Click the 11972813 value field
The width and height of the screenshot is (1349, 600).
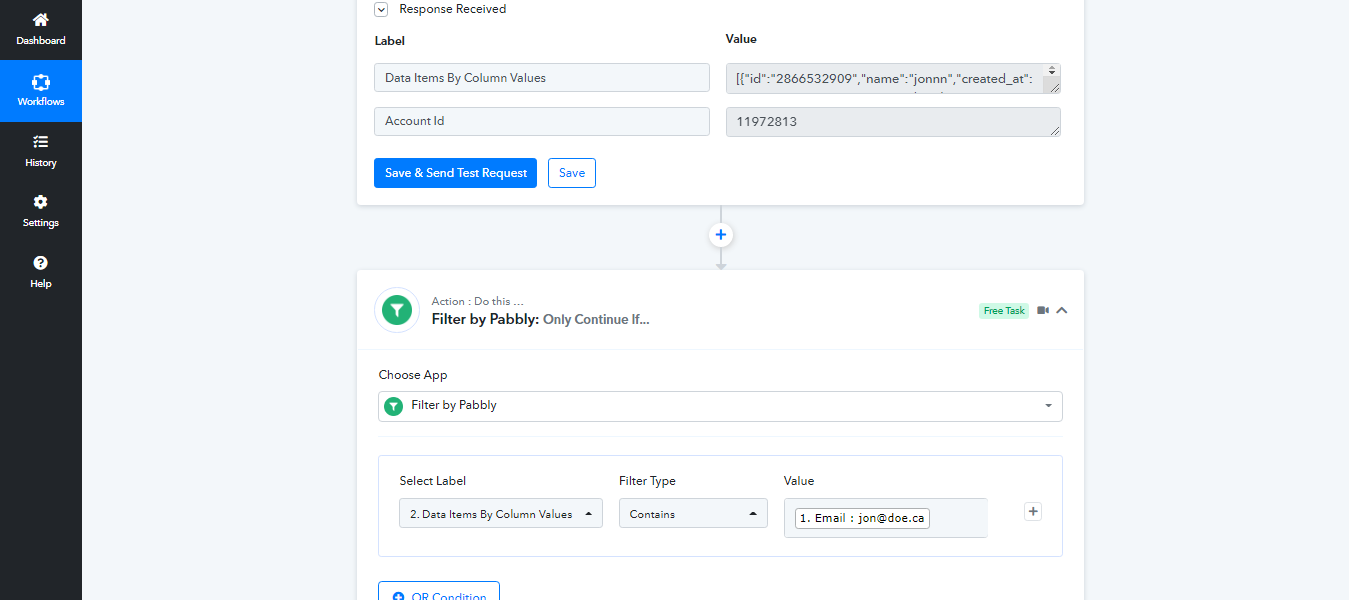coord(893,122)
